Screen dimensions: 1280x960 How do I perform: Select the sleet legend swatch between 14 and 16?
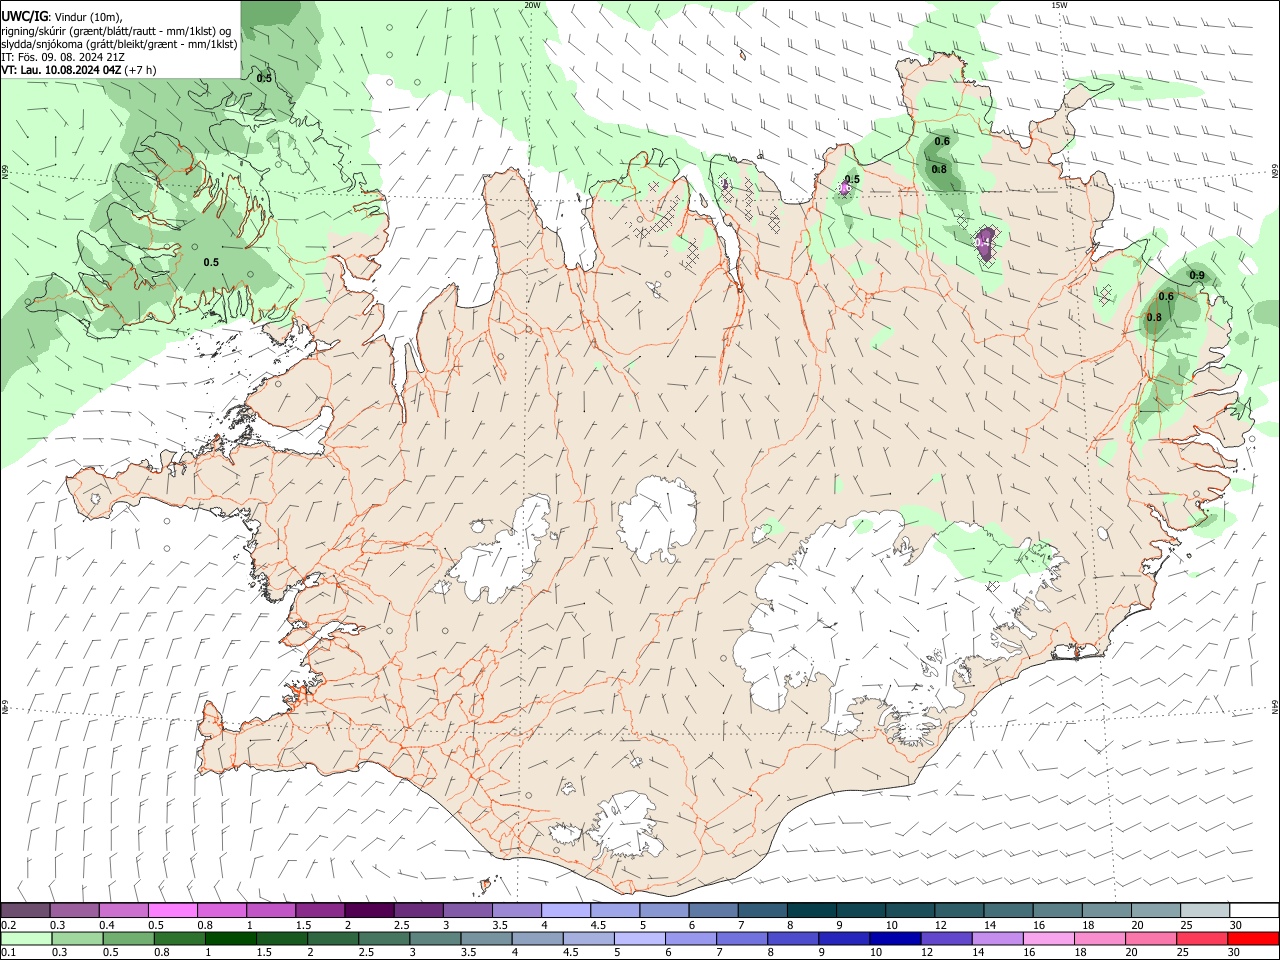pyautogui.click(x=1008, y=911)
